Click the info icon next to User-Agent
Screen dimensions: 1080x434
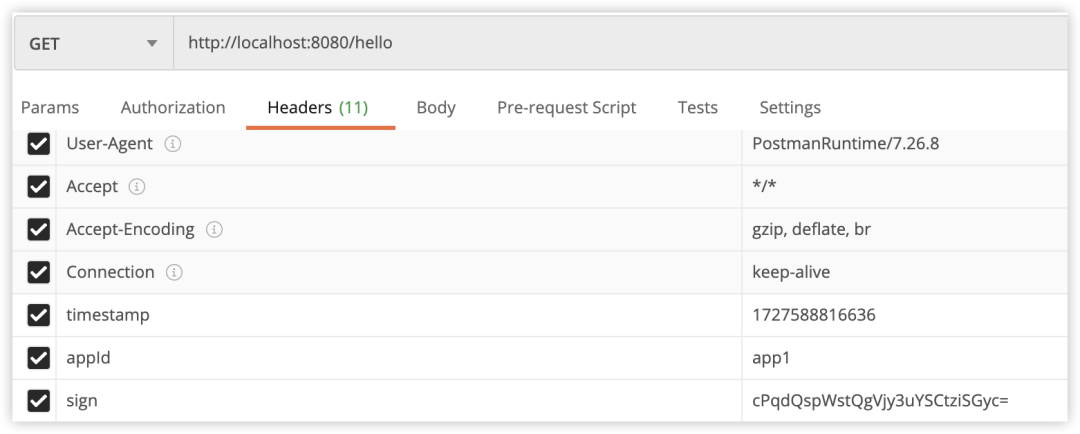click(173, 144)
